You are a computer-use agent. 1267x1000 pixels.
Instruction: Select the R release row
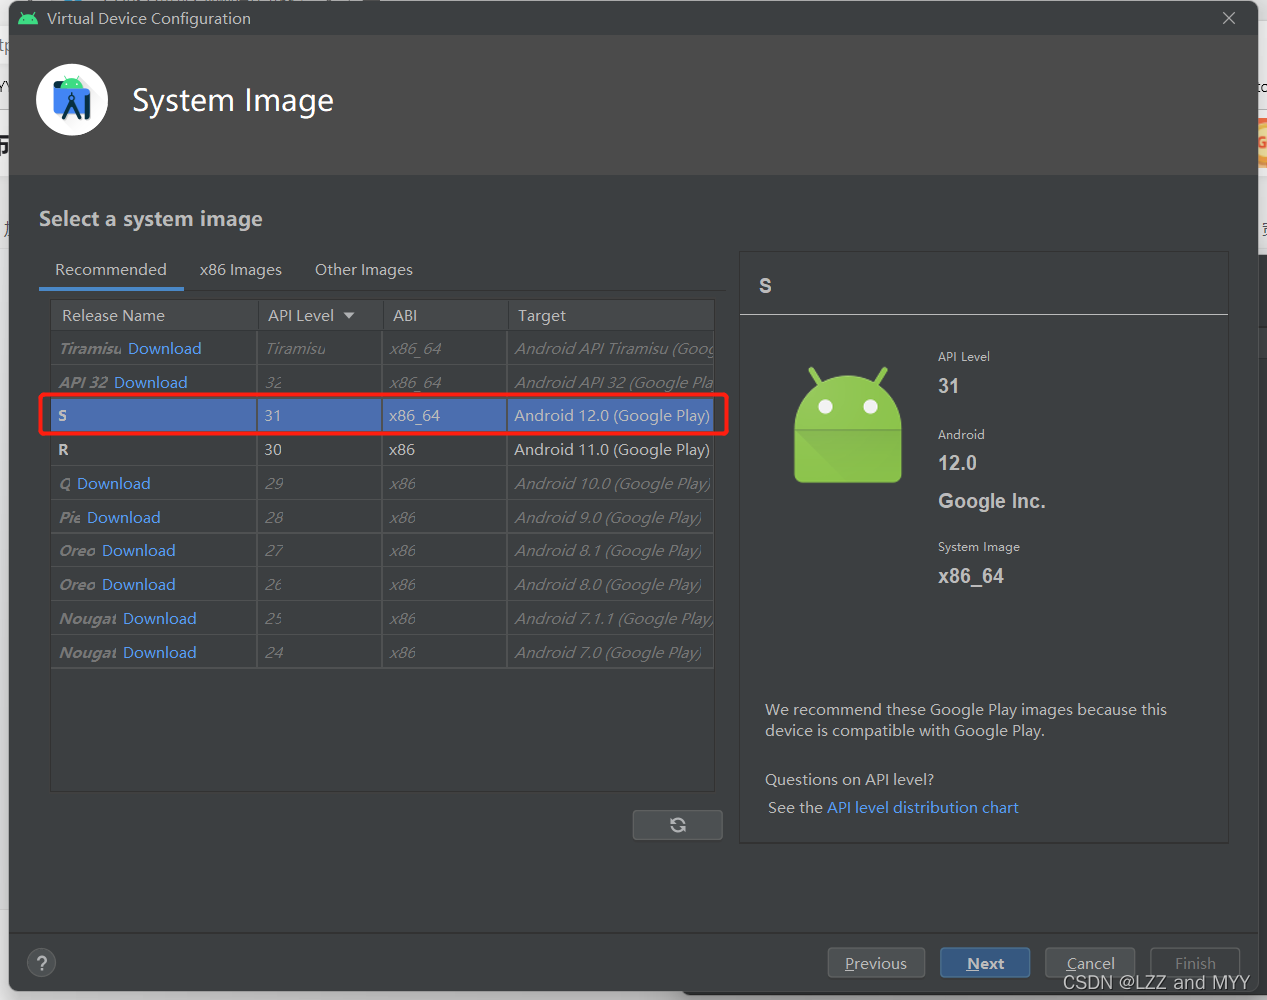coord(383,449)
